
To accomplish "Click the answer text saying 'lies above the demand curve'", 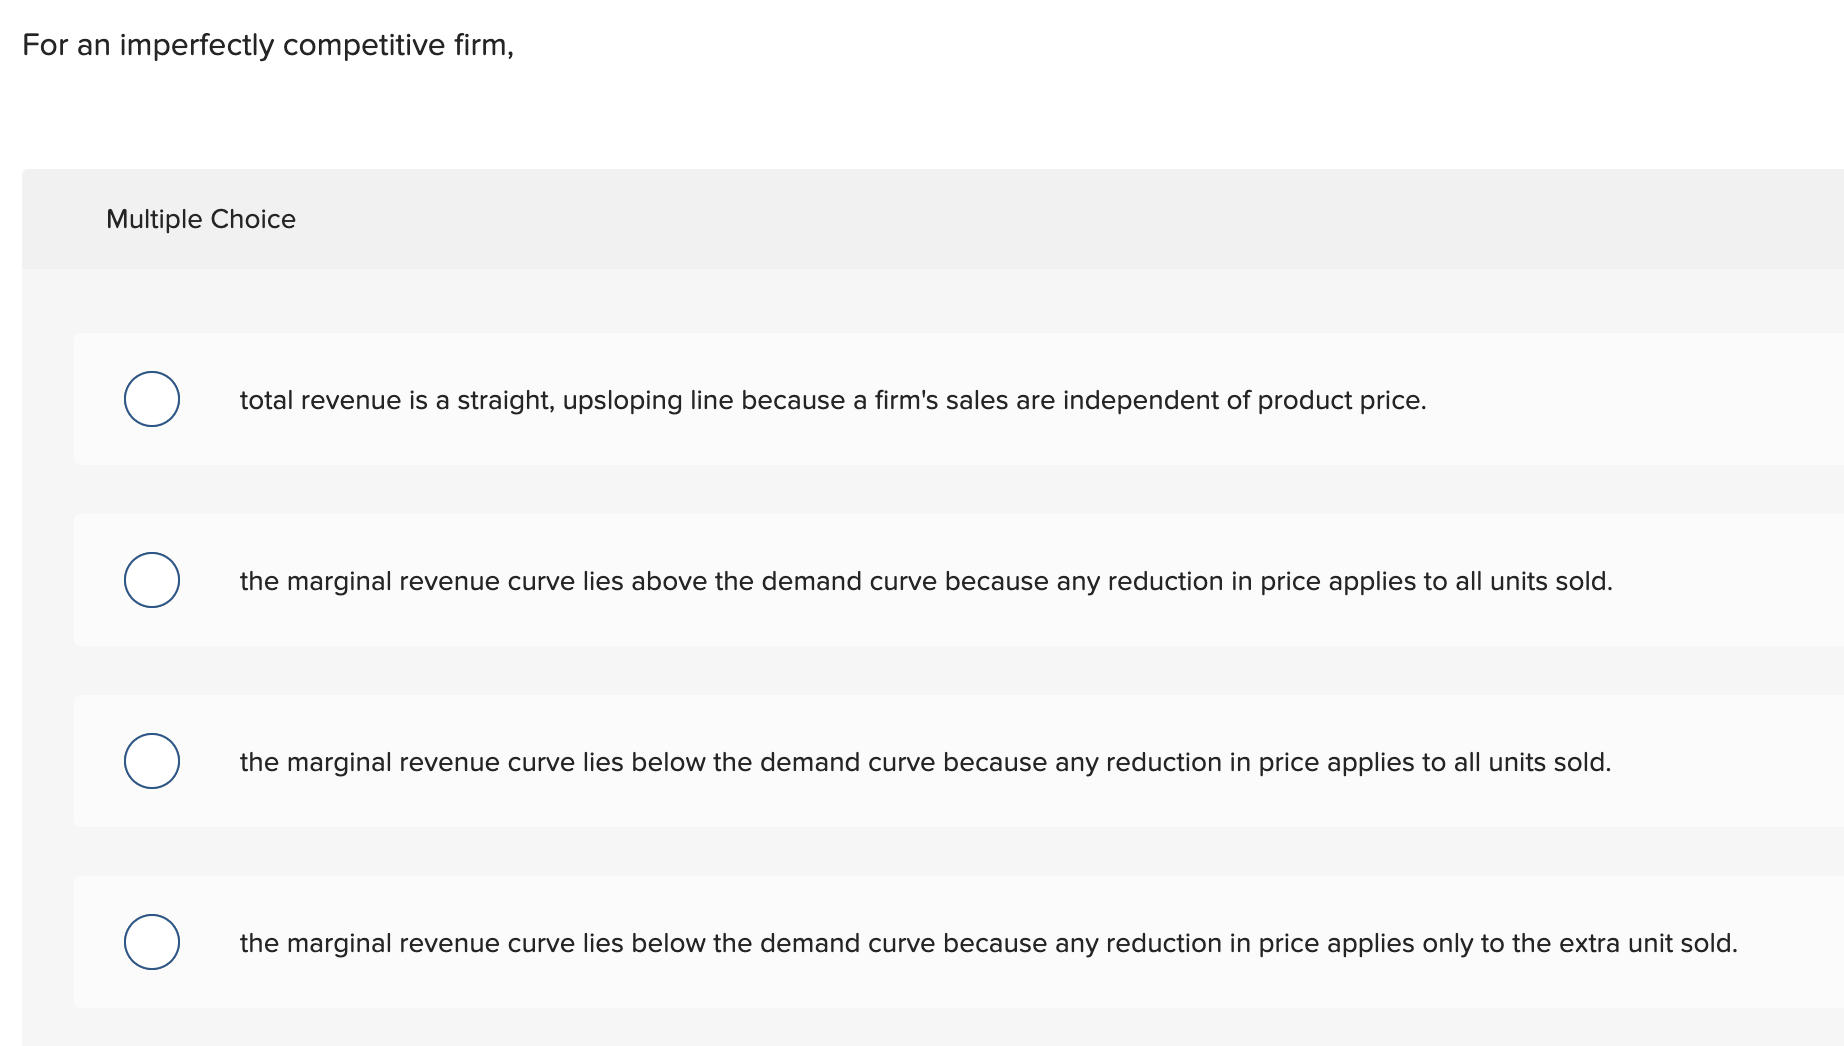I will (925, 581).
